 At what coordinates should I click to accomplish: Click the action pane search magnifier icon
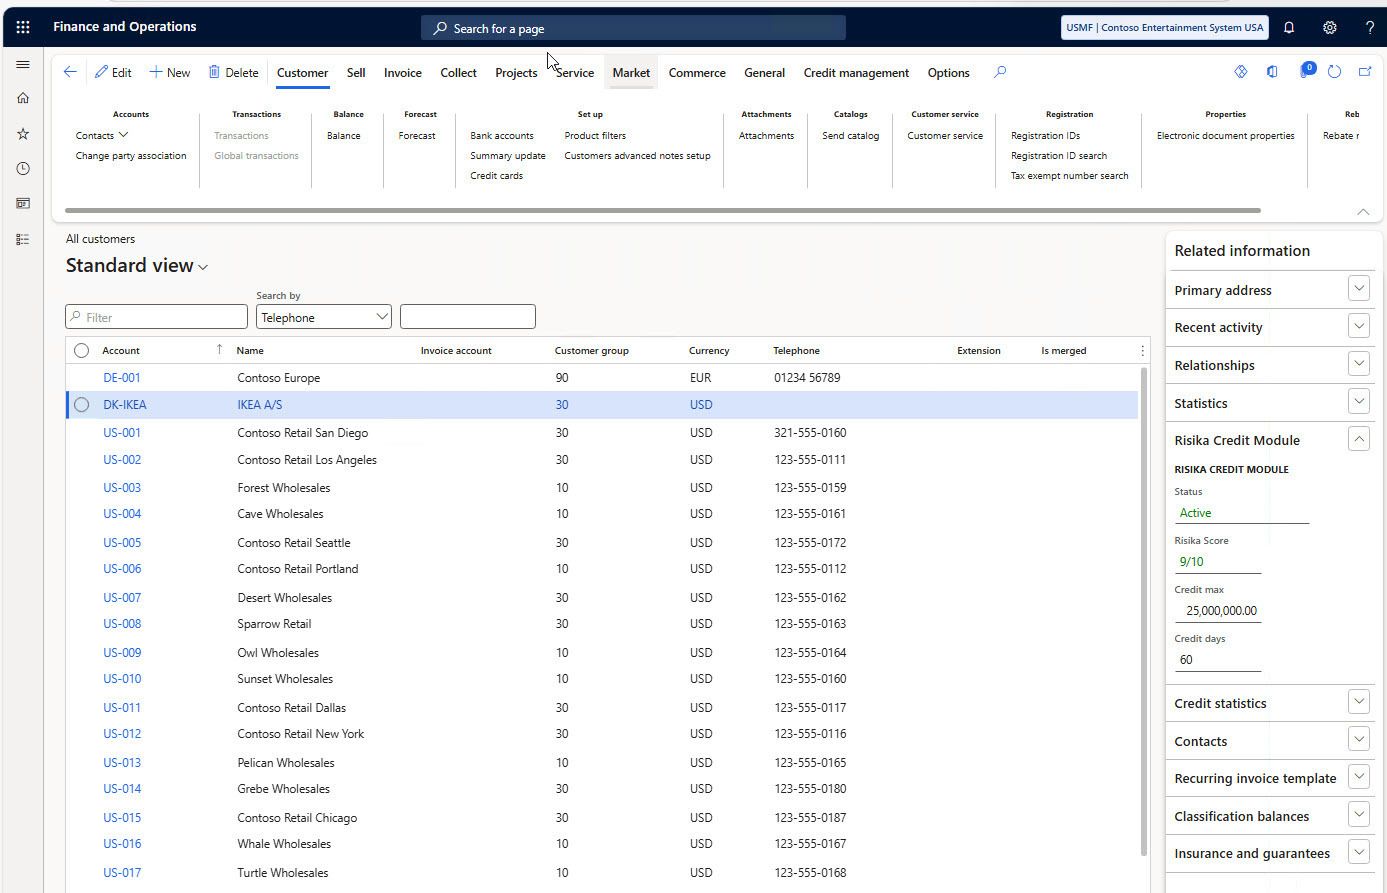pos(1000,72)
